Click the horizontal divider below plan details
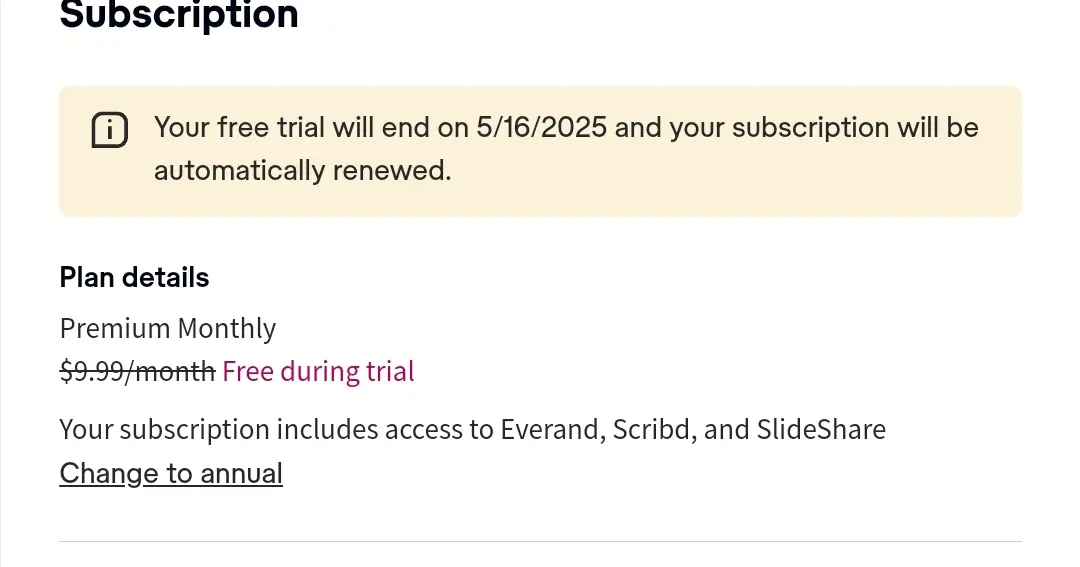Image resolution: width=1080 pixels, height=567 pixels. [541, 542]
